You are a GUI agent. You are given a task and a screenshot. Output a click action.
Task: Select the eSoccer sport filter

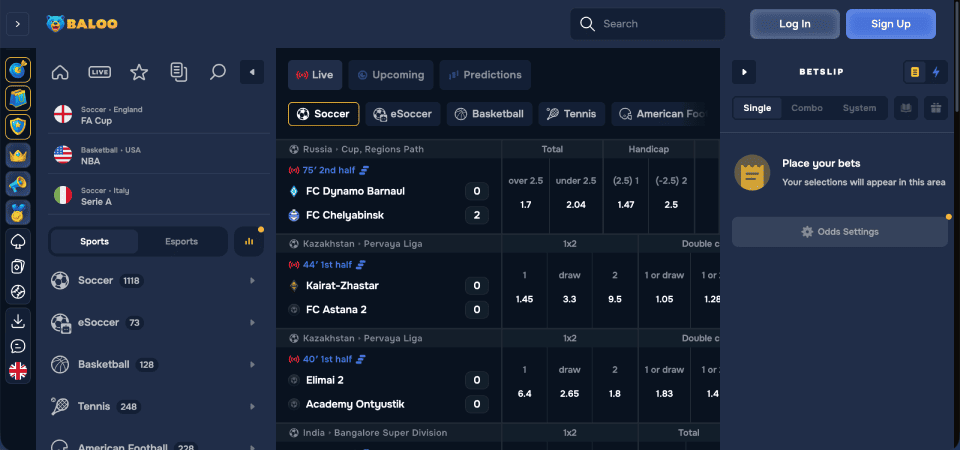tap(403, 114)
